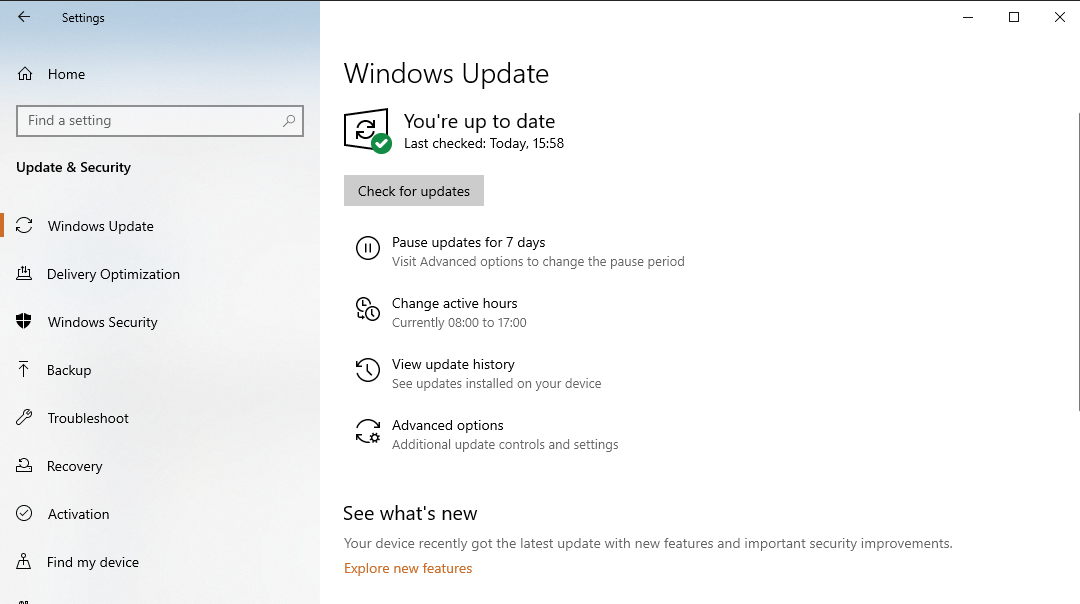Screen dimensions: 1080x604
Task: Click the Troubleshoot wrench icon
Action: click(24, 417)
